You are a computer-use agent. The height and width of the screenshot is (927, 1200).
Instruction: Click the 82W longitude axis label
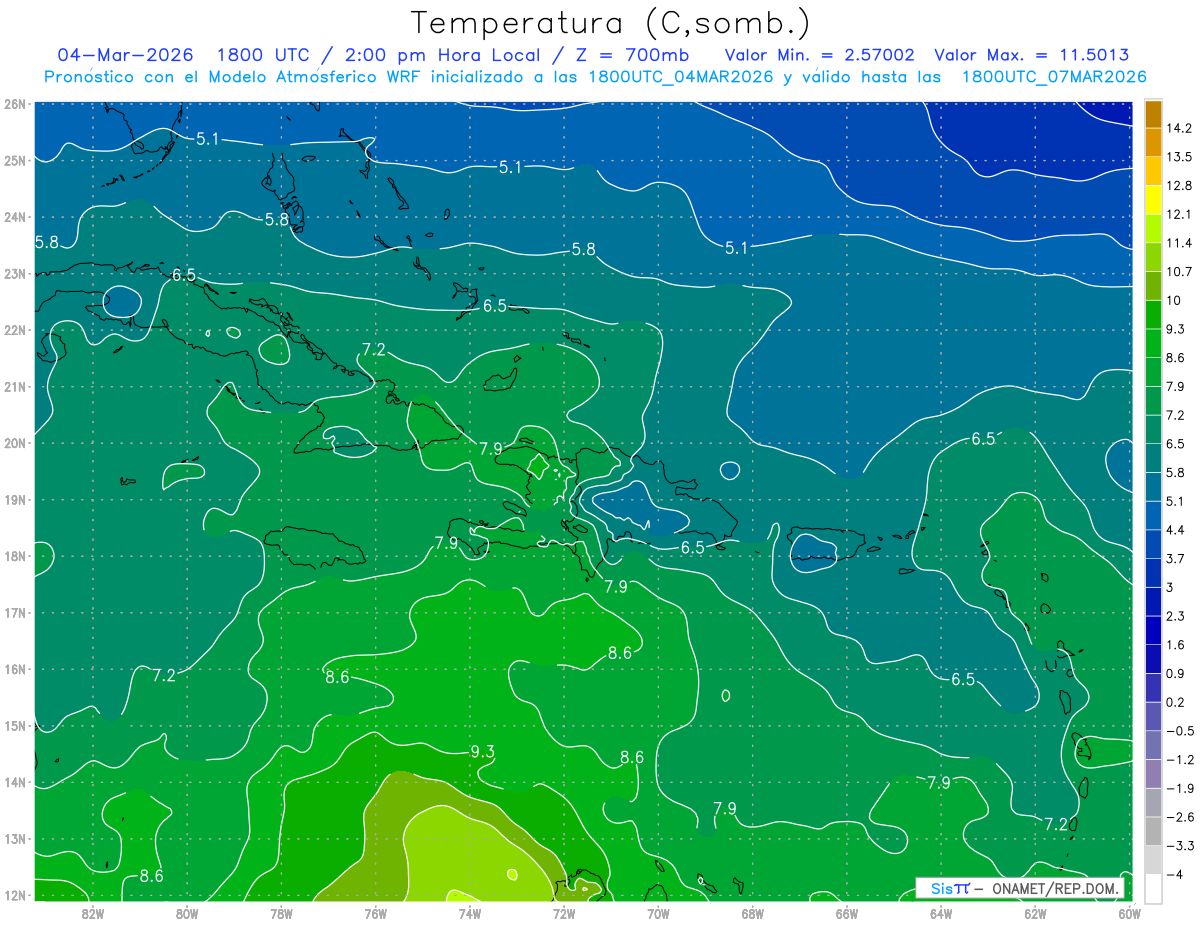point(93,912)
